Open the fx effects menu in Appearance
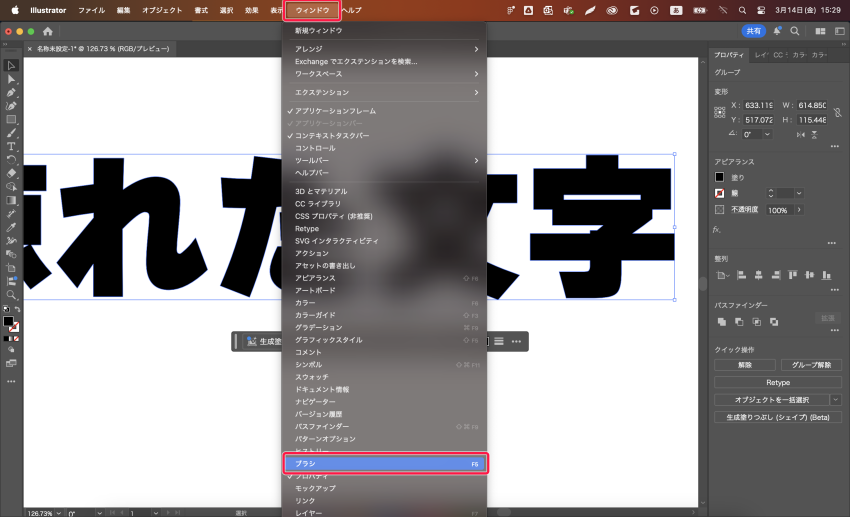Screen dimensions: 850x517 point(717,230)
